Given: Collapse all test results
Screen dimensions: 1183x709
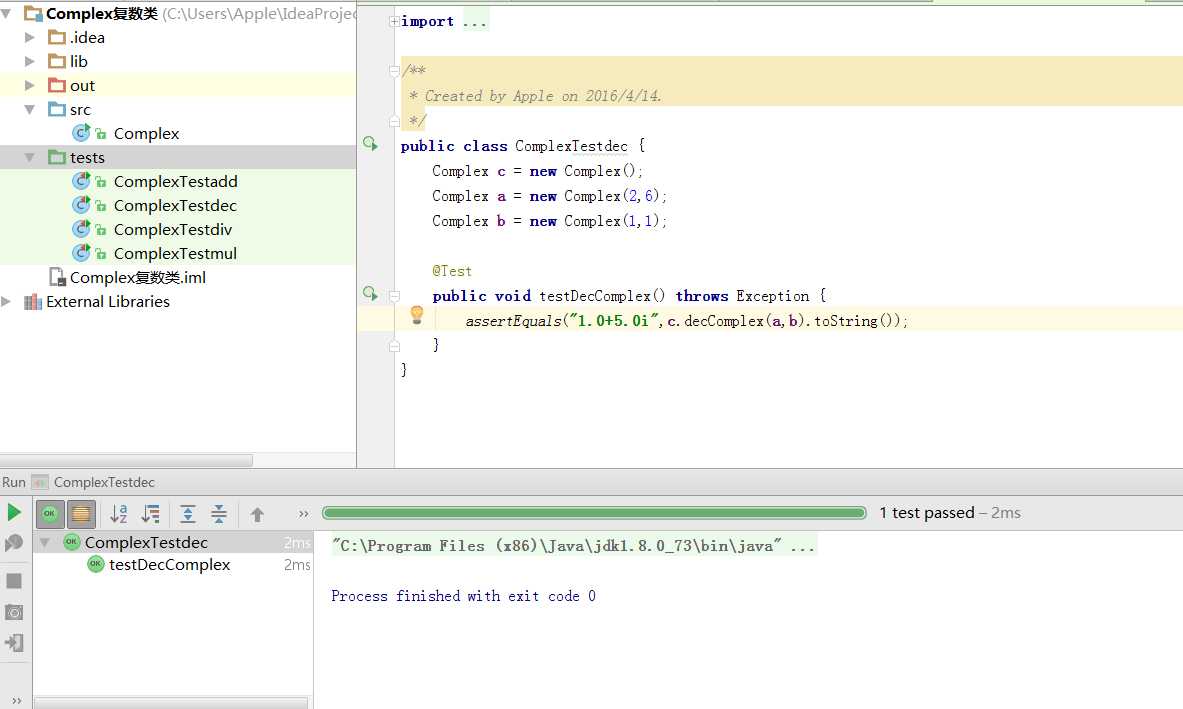Looking at the screenshot, I should point(219,514).
